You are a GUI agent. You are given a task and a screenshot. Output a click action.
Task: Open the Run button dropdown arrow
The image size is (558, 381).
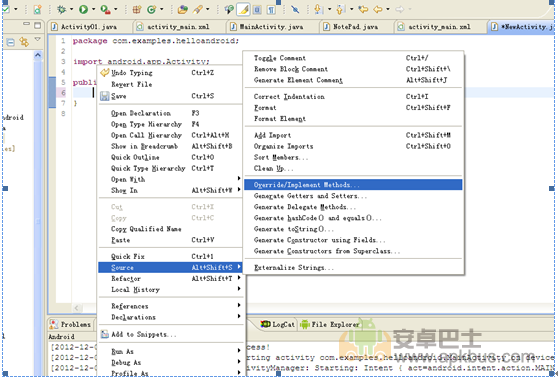click(x=94, y=10)
